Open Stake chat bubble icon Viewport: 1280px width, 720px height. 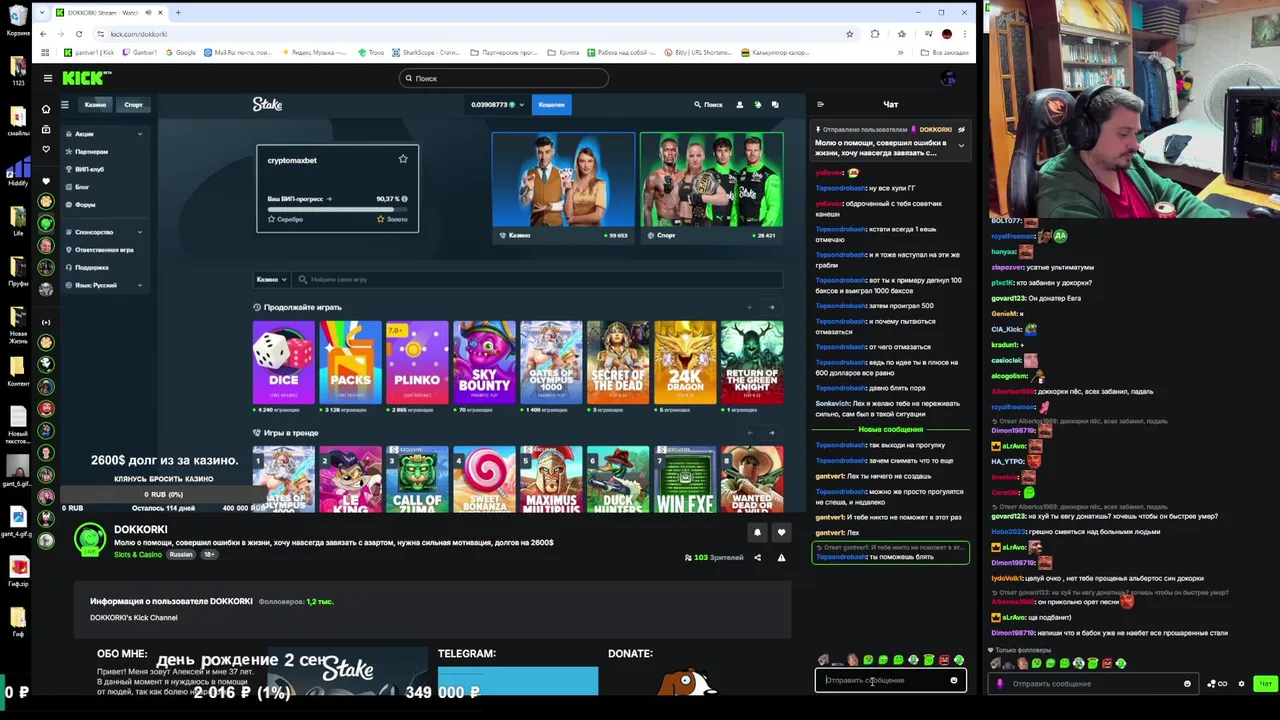pyautogui.click(x=774, y=104)
